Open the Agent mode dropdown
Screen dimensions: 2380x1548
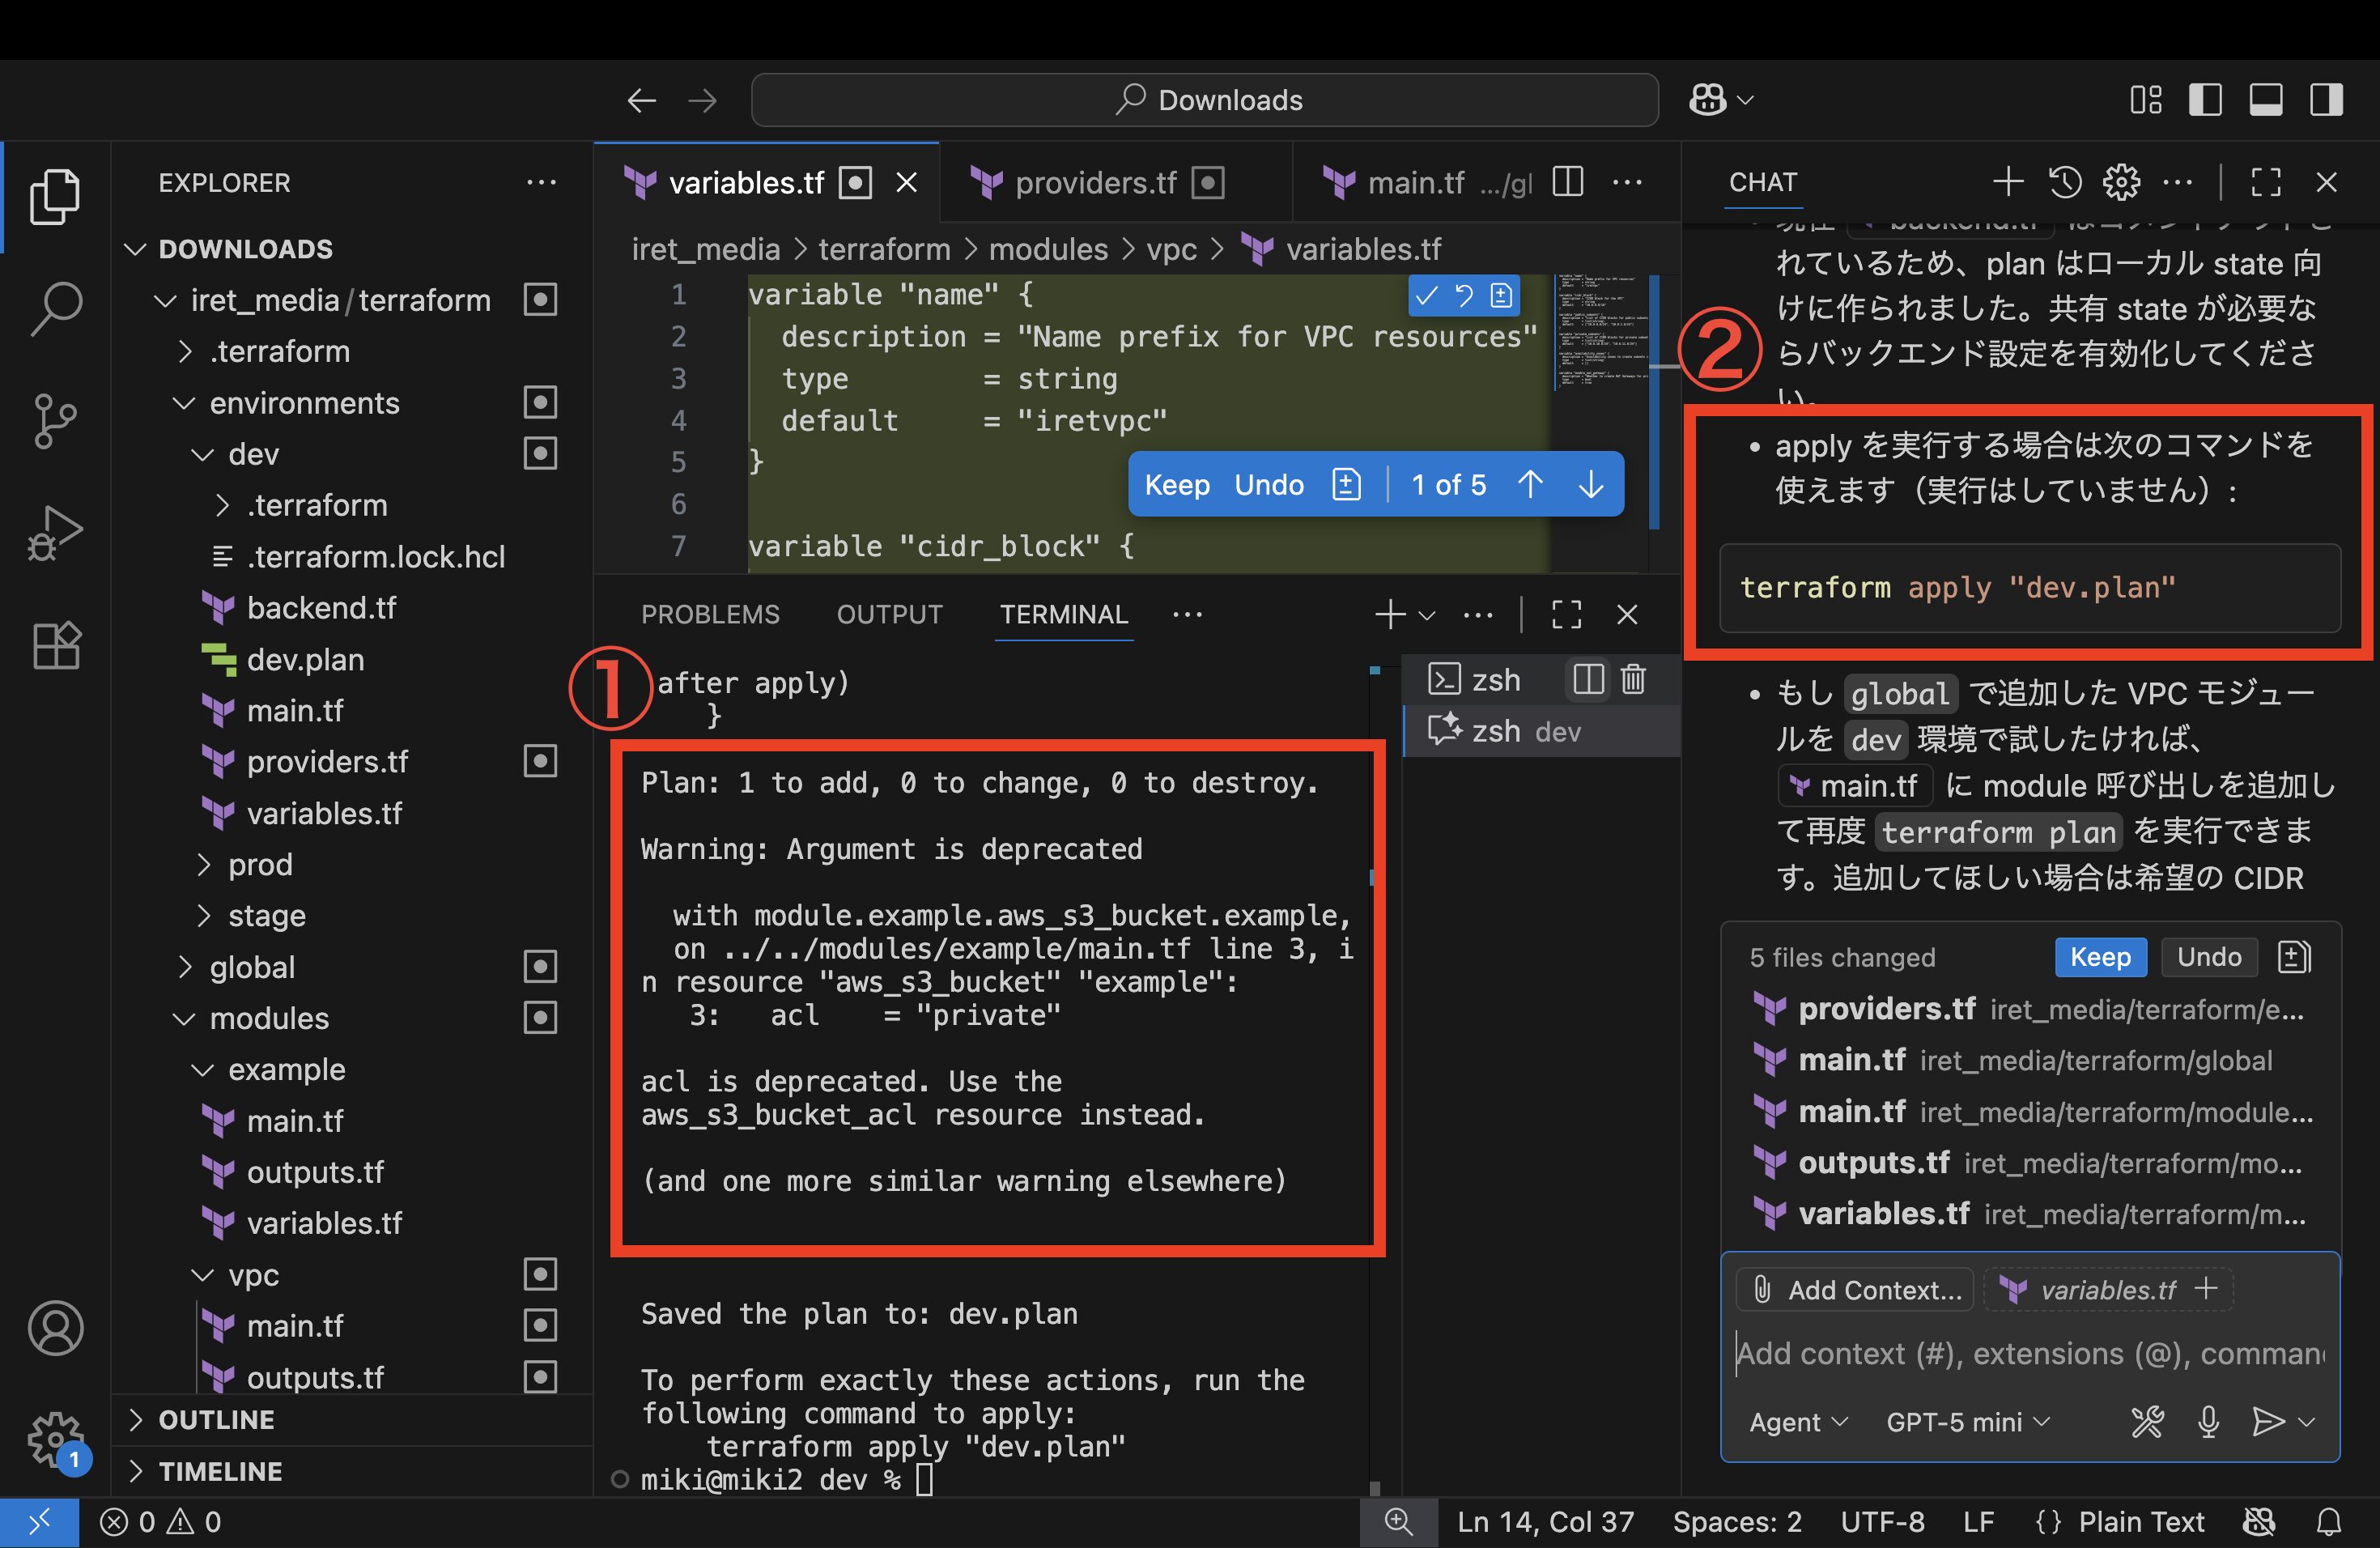[1798, 1421]
